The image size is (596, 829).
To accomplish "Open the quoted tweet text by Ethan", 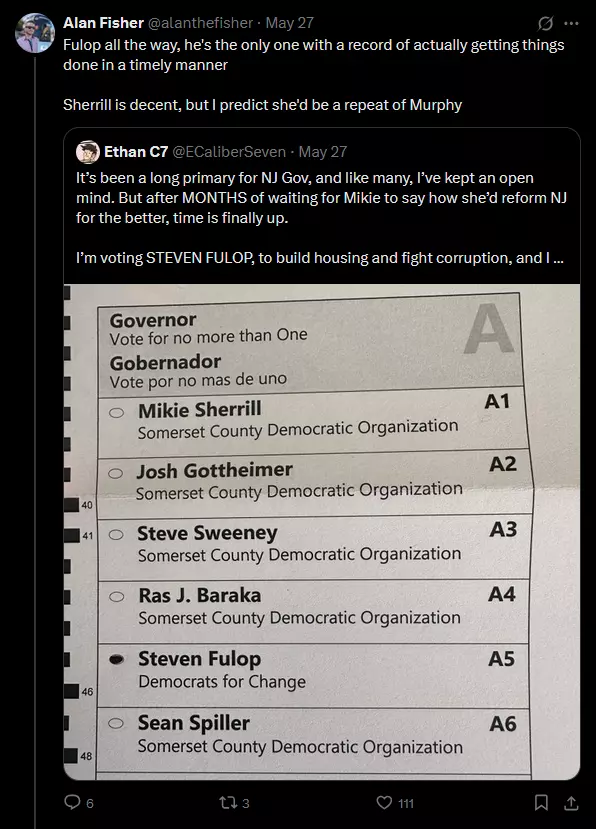I will click(321, 217).
